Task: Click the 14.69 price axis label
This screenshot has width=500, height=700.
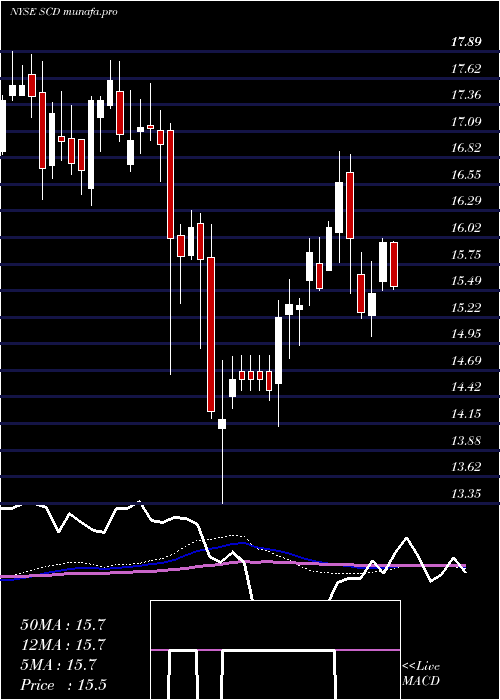Action: [466, 361]
